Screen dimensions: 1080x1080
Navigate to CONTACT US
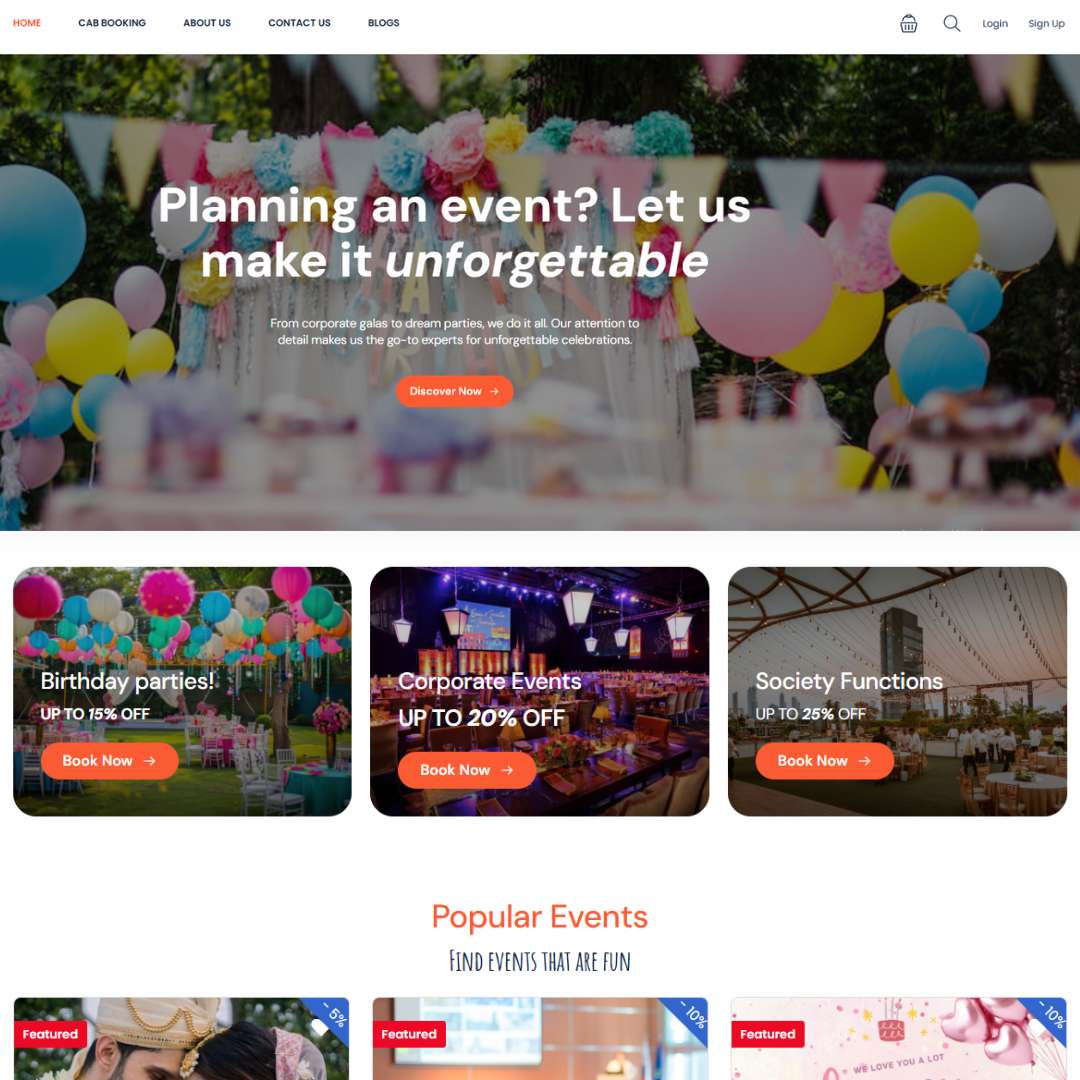click(300, 23)
